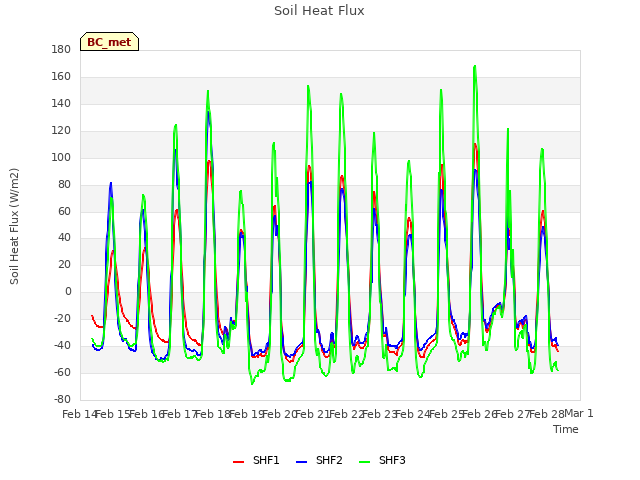This screenshot has width=640, height=480.
Task: Click the Feb 14 x-axis tick label
Action: 79,414
